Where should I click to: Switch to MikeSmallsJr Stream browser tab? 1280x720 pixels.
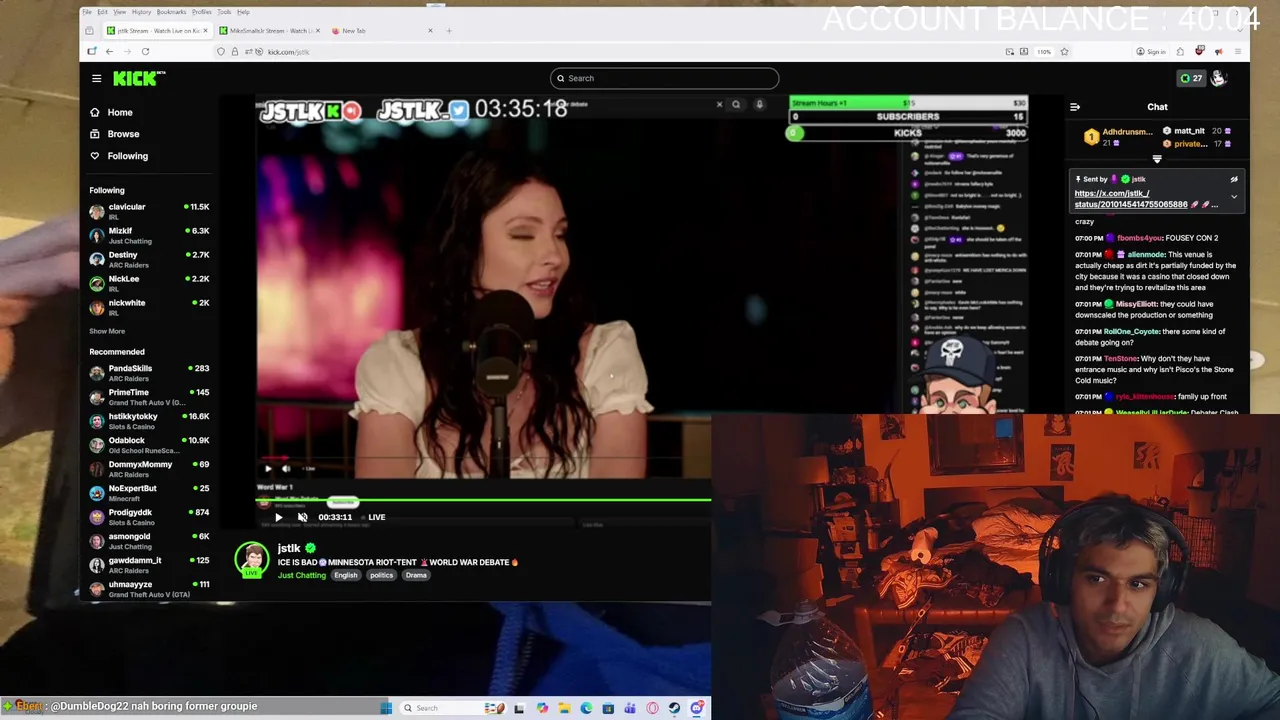[x=269, y=31]
